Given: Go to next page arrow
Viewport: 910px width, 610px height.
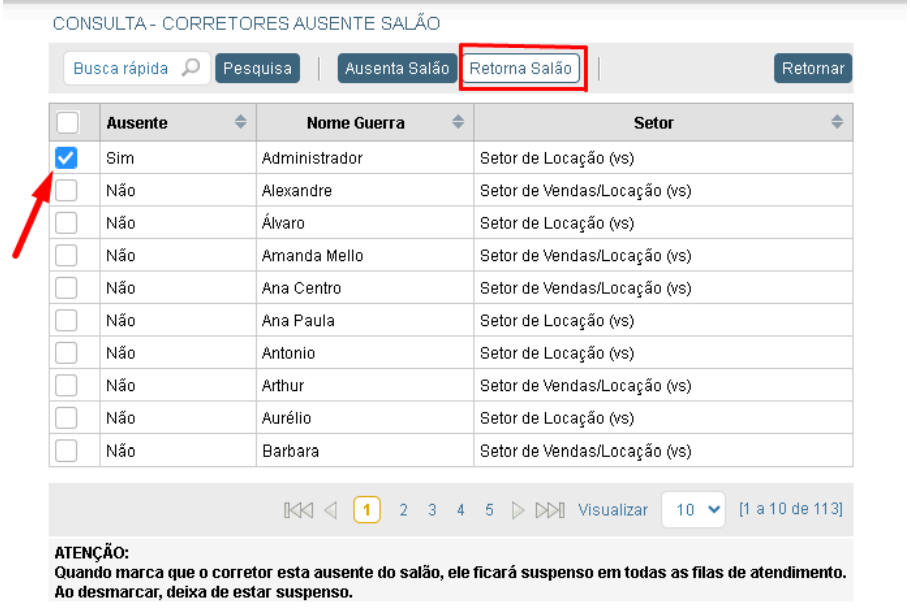Looking at the screenshot, I should (518, 510).
